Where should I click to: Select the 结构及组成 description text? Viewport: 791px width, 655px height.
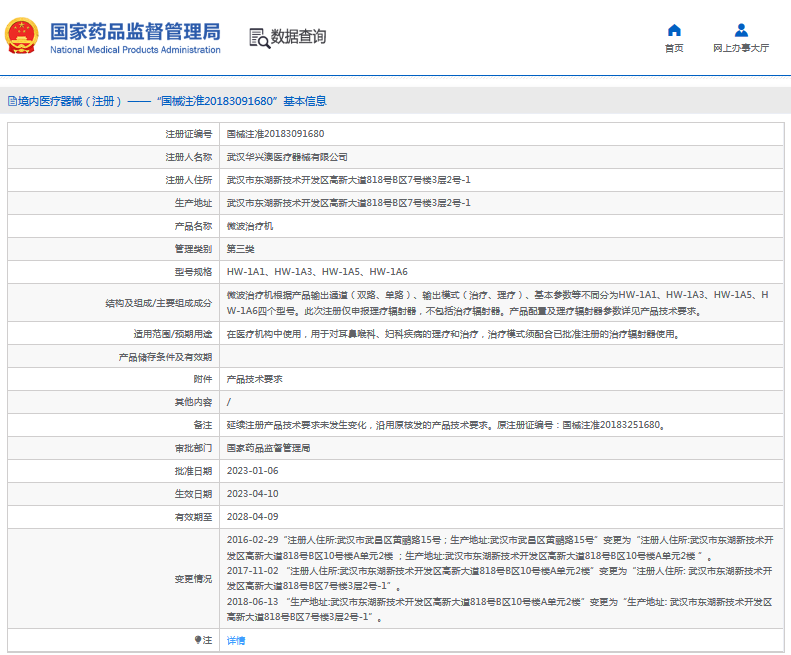pyautogui.click(x=497, y=303)
